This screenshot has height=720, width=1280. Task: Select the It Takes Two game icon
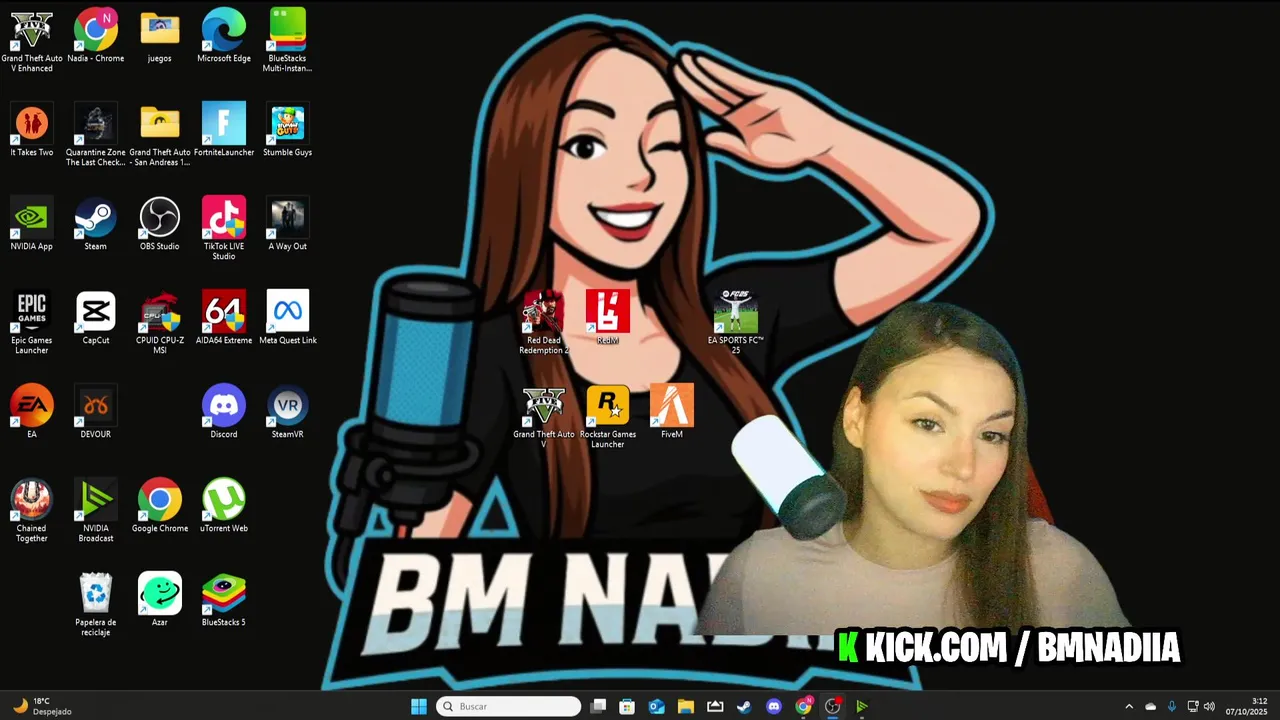[x=32, y=130]
